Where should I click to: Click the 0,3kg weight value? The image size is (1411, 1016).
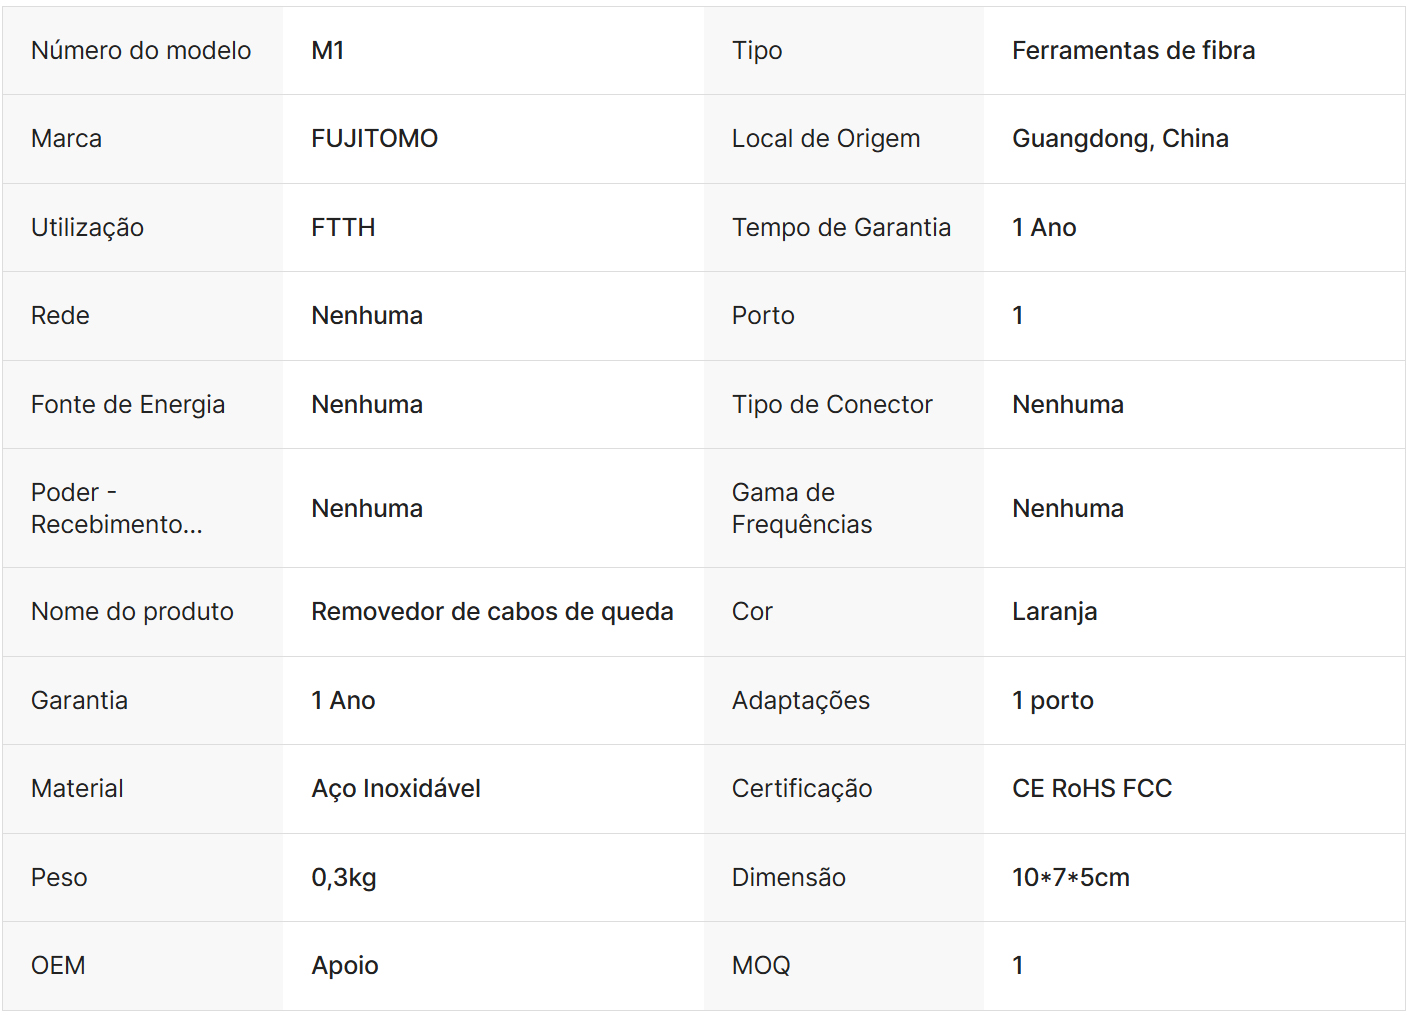[344, 878]
